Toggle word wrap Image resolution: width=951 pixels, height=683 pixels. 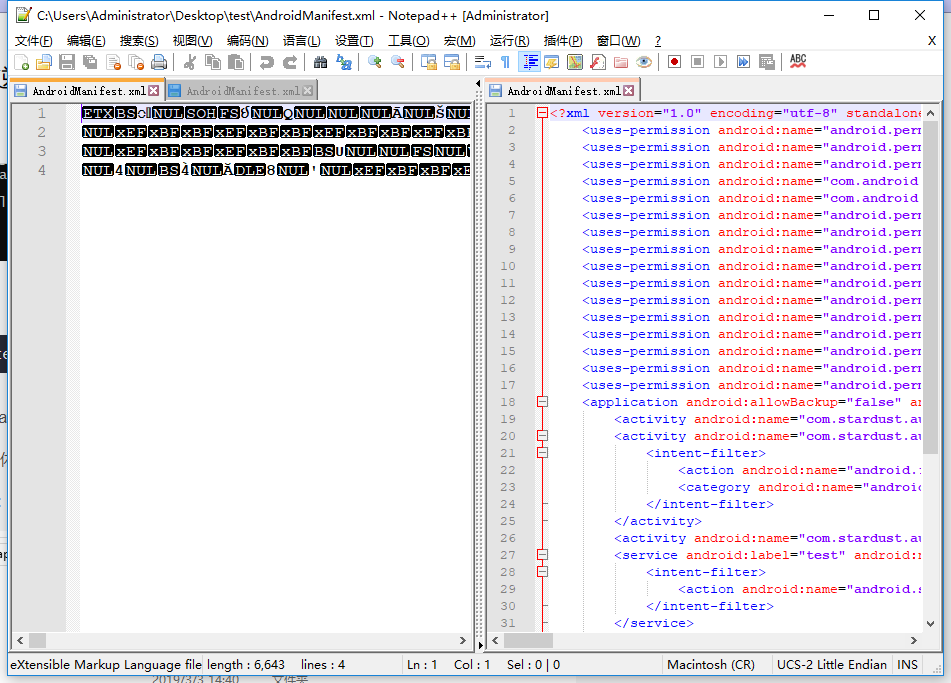[481, 61]
